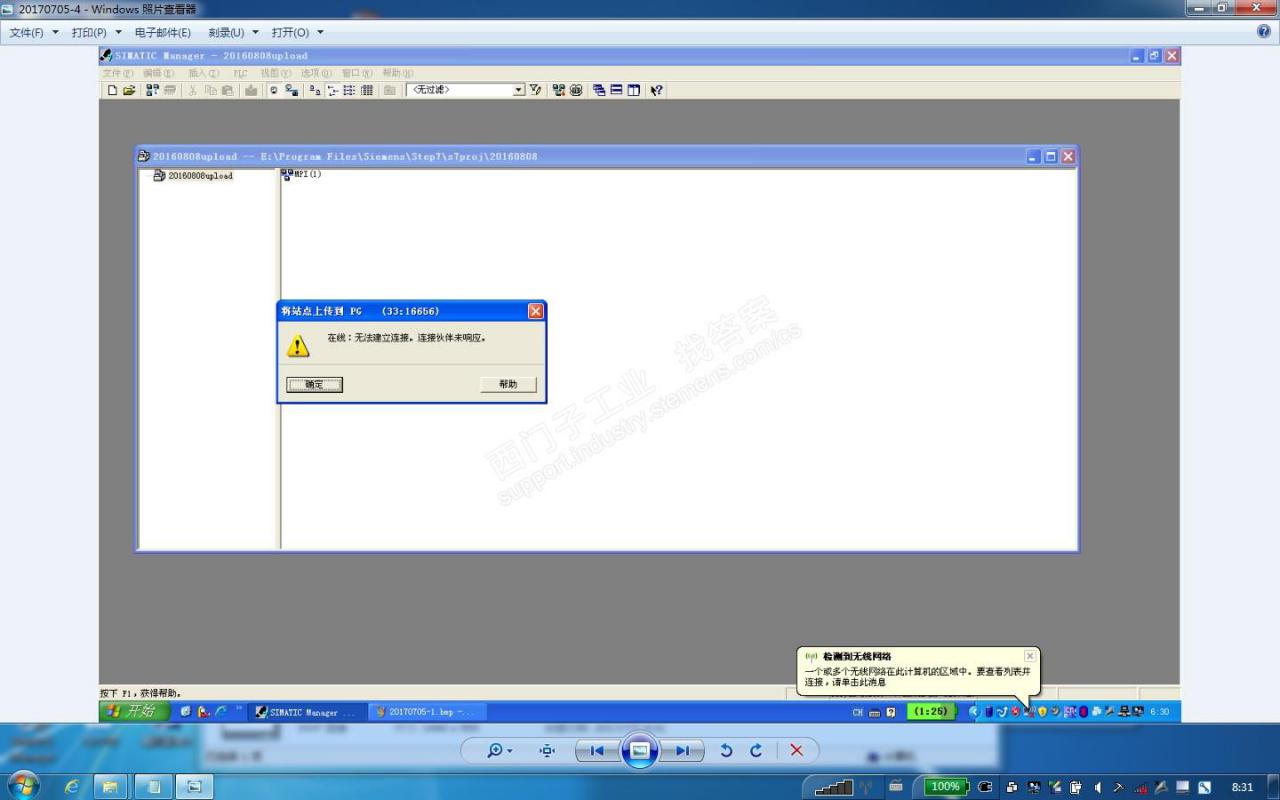
Task: Click the New project icon in SIMATIC toolbar
Action: click(112, 90)
